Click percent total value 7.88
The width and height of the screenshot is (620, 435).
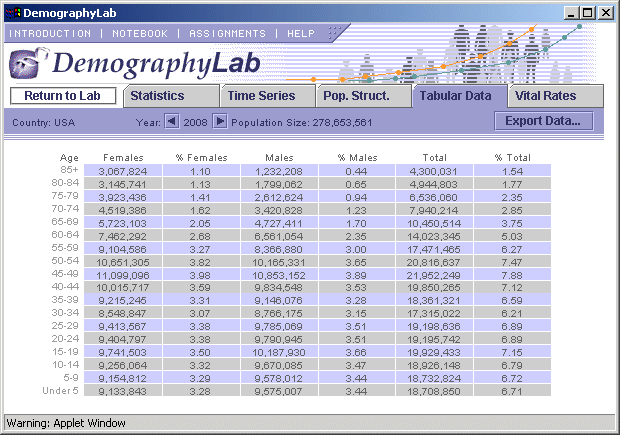[x=512, y=276]
